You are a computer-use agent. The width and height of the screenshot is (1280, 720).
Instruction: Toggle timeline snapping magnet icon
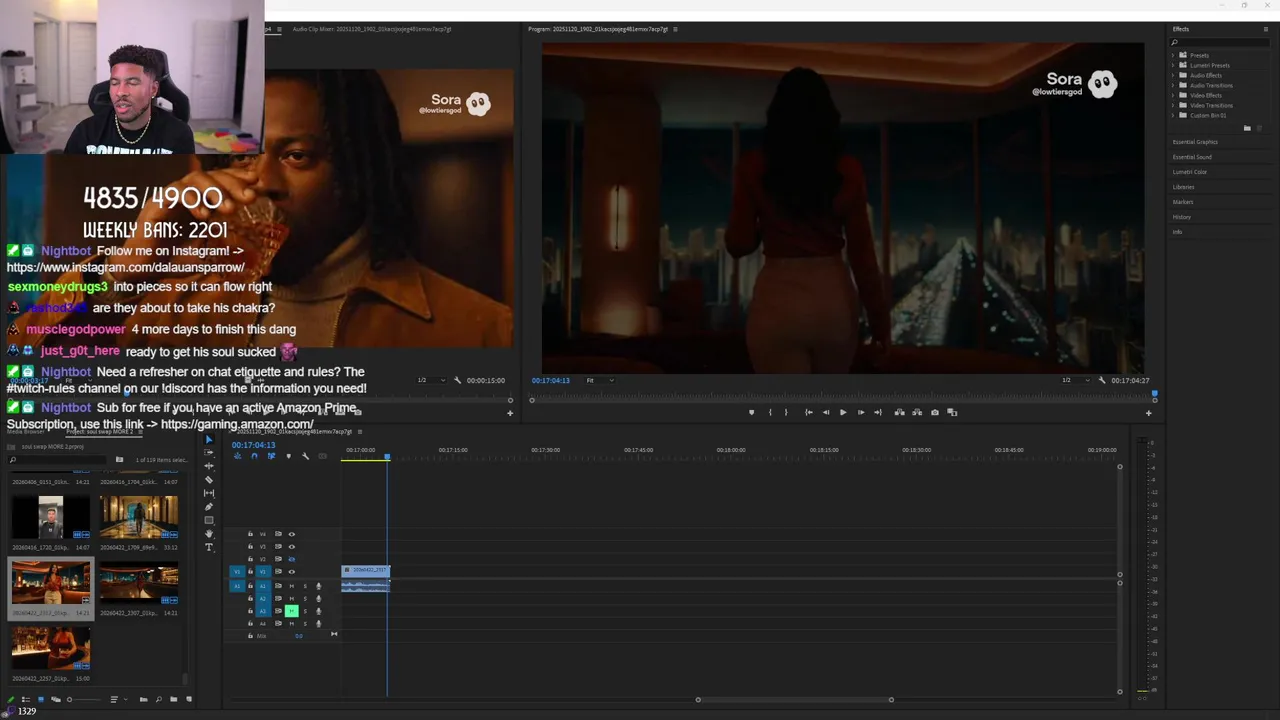(254, 456)
